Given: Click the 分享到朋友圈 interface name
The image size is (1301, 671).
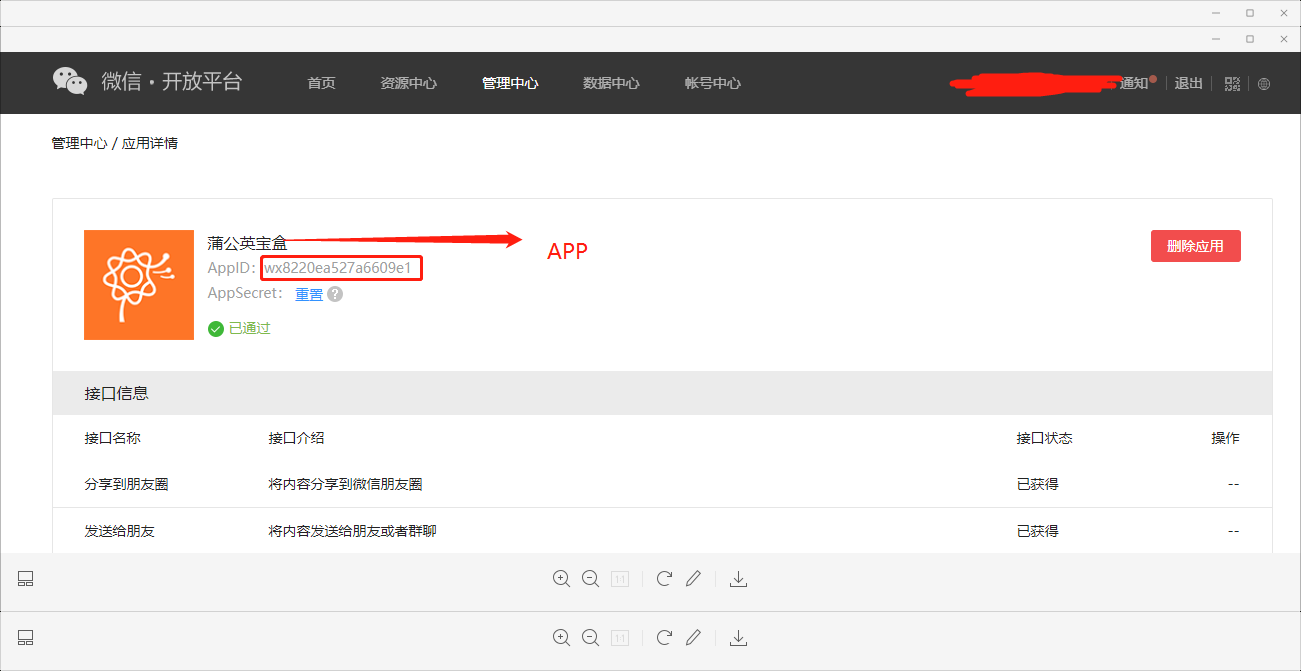Looking at the screenshot, I should (126, 484).
